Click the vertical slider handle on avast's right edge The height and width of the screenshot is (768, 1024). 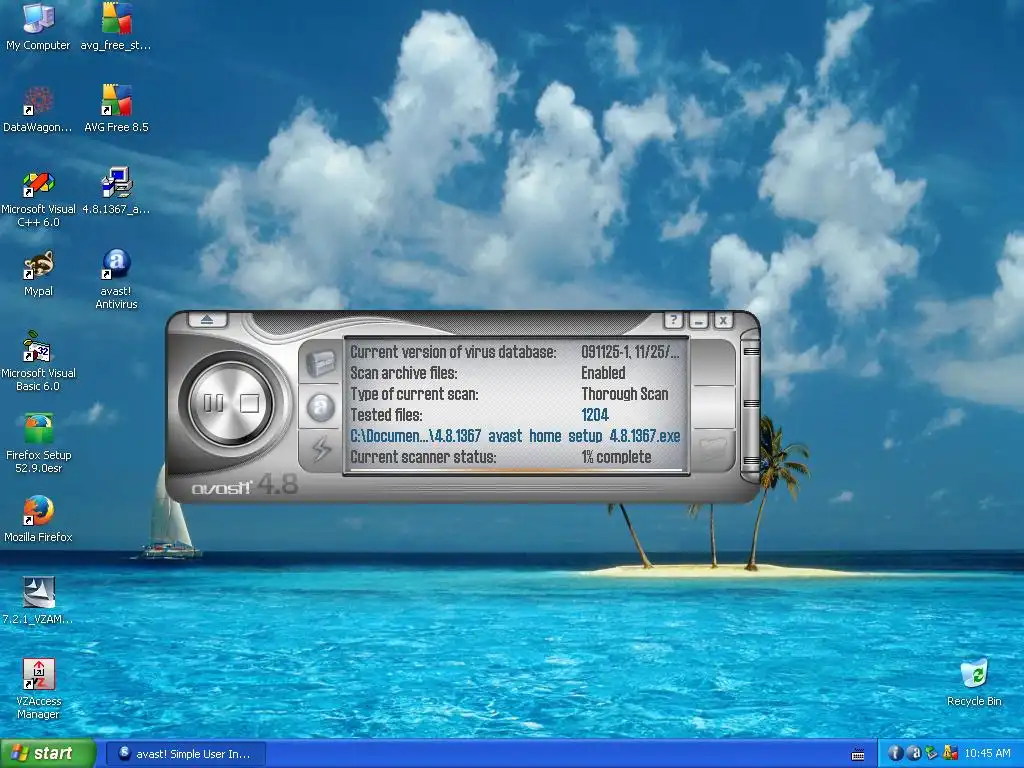coord(751,405)
